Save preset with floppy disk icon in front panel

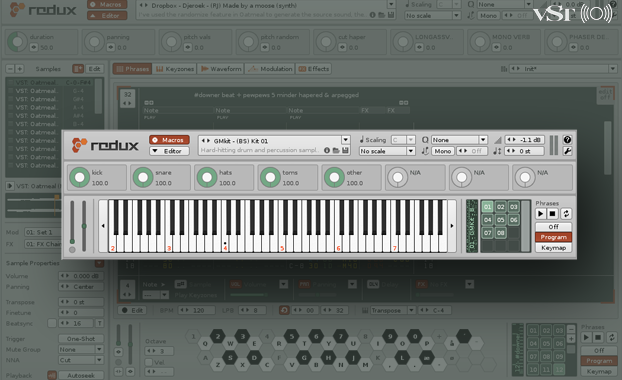click(345, 150)
